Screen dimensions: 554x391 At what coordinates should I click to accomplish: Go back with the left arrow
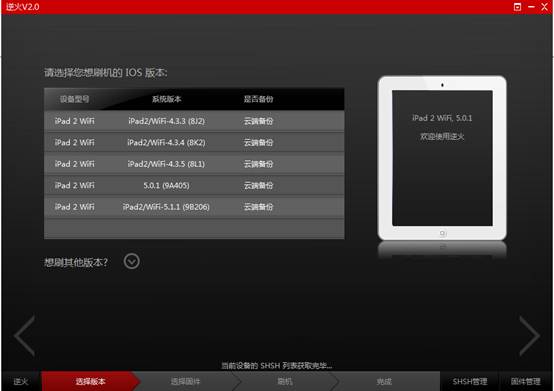click(x=24, y=336)
